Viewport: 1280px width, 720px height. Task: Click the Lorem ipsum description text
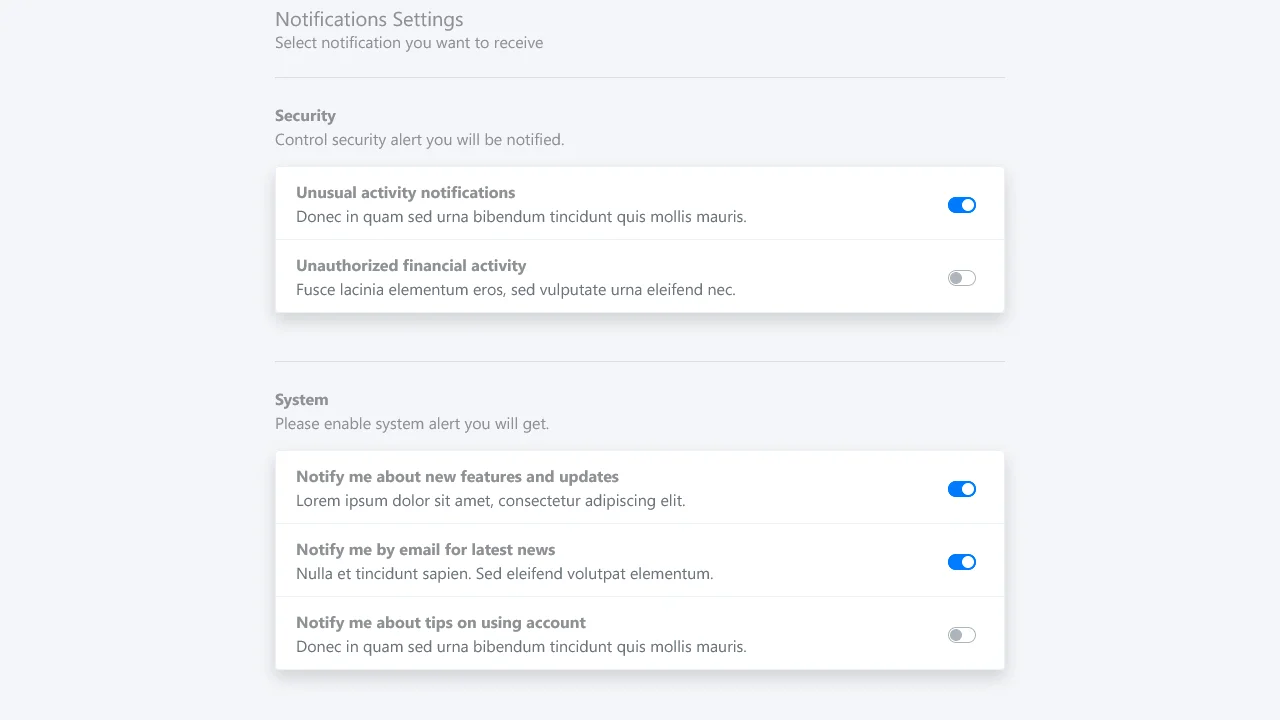coord(489,500)
